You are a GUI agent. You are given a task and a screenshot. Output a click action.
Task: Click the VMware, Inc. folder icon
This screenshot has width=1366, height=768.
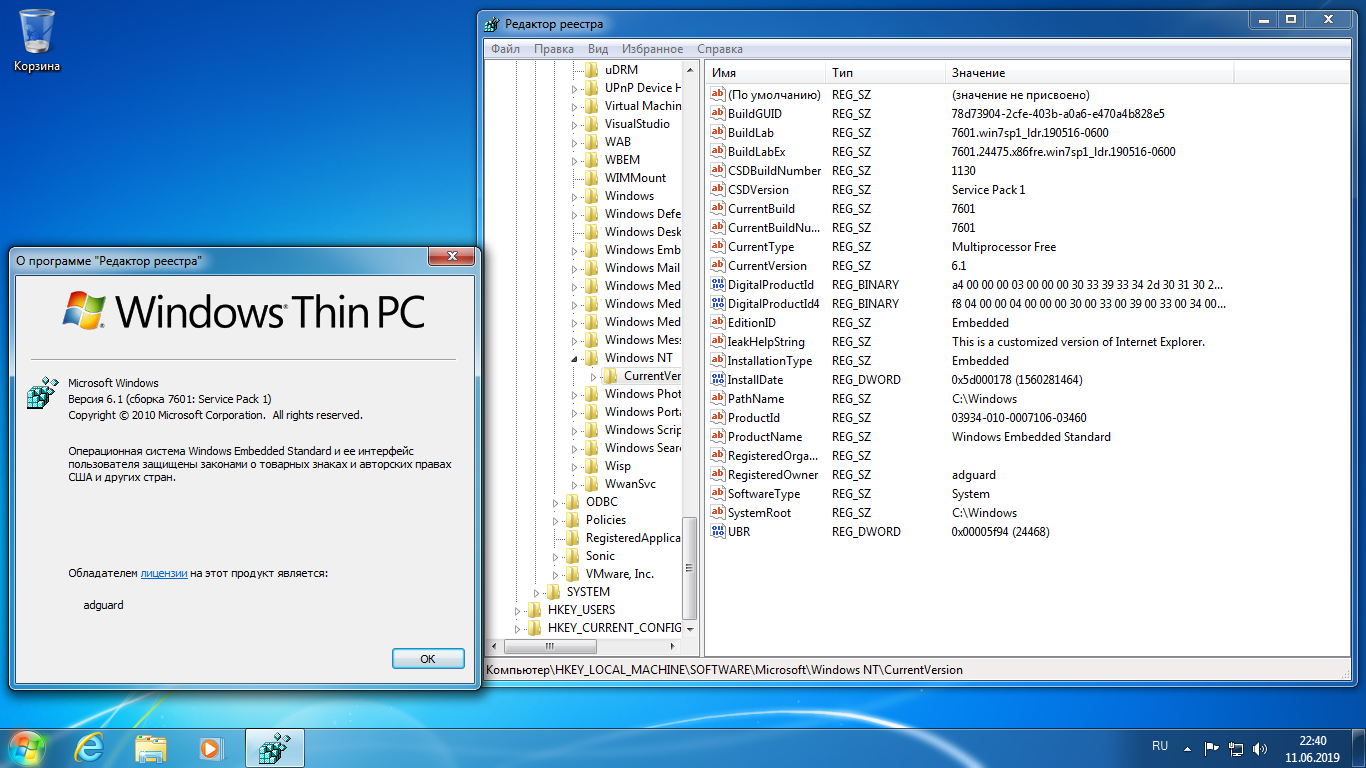573,574
